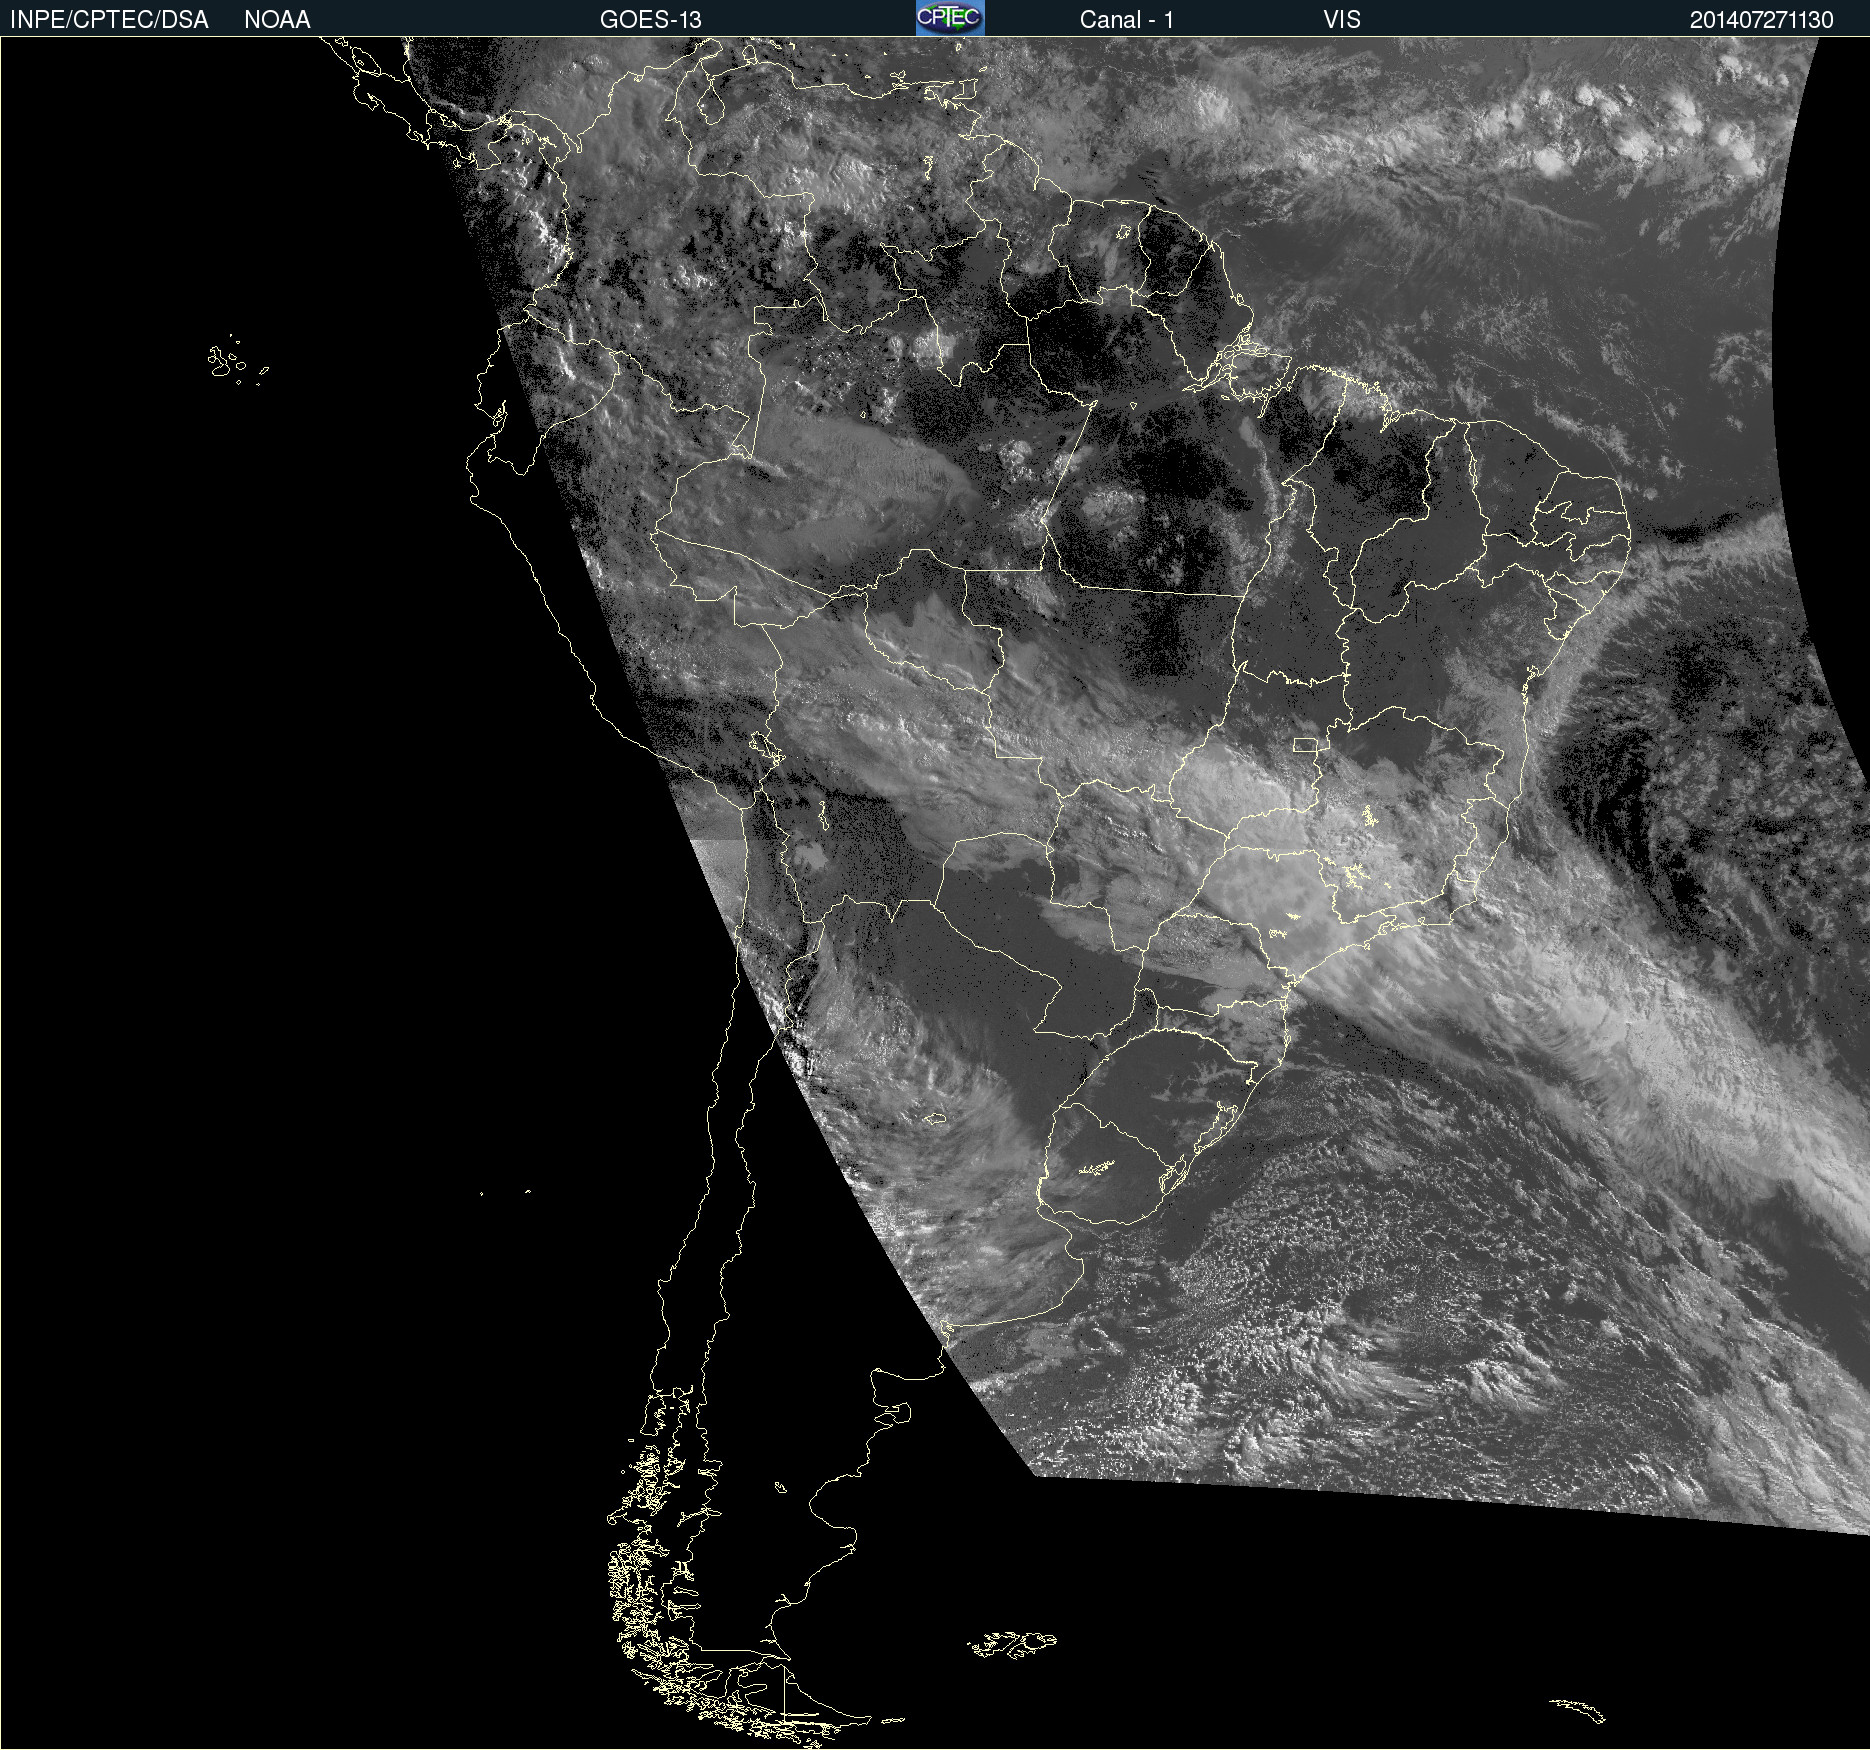Click the South Georgia island outline
The height and width of the screenshot is (1750, 1870).
coord(1578,1710)
